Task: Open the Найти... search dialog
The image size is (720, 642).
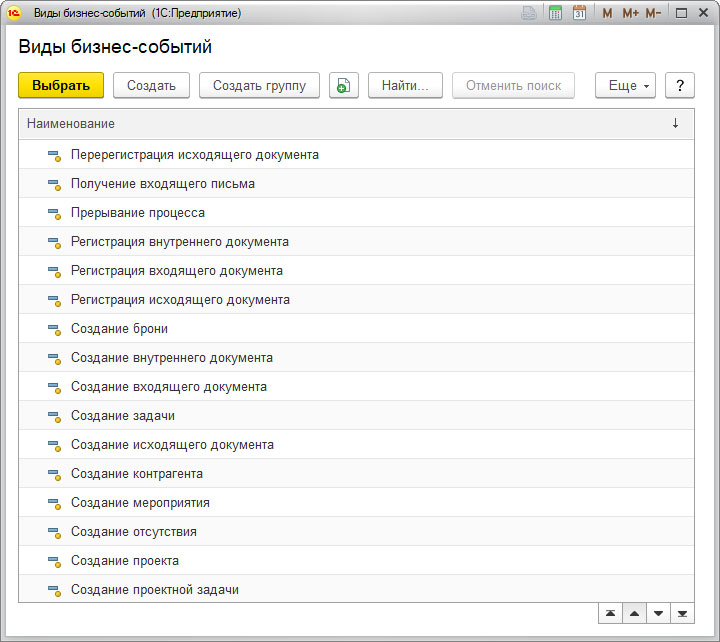Action: click(405, 86)
